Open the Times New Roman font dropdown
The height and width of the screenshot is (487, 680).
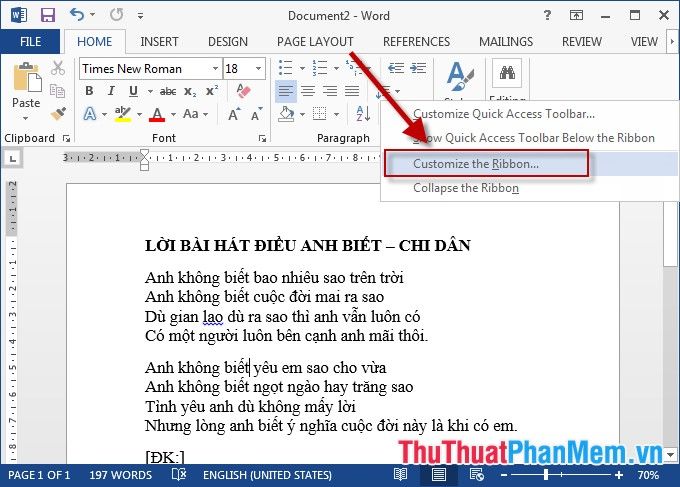(x=215, y=69)
